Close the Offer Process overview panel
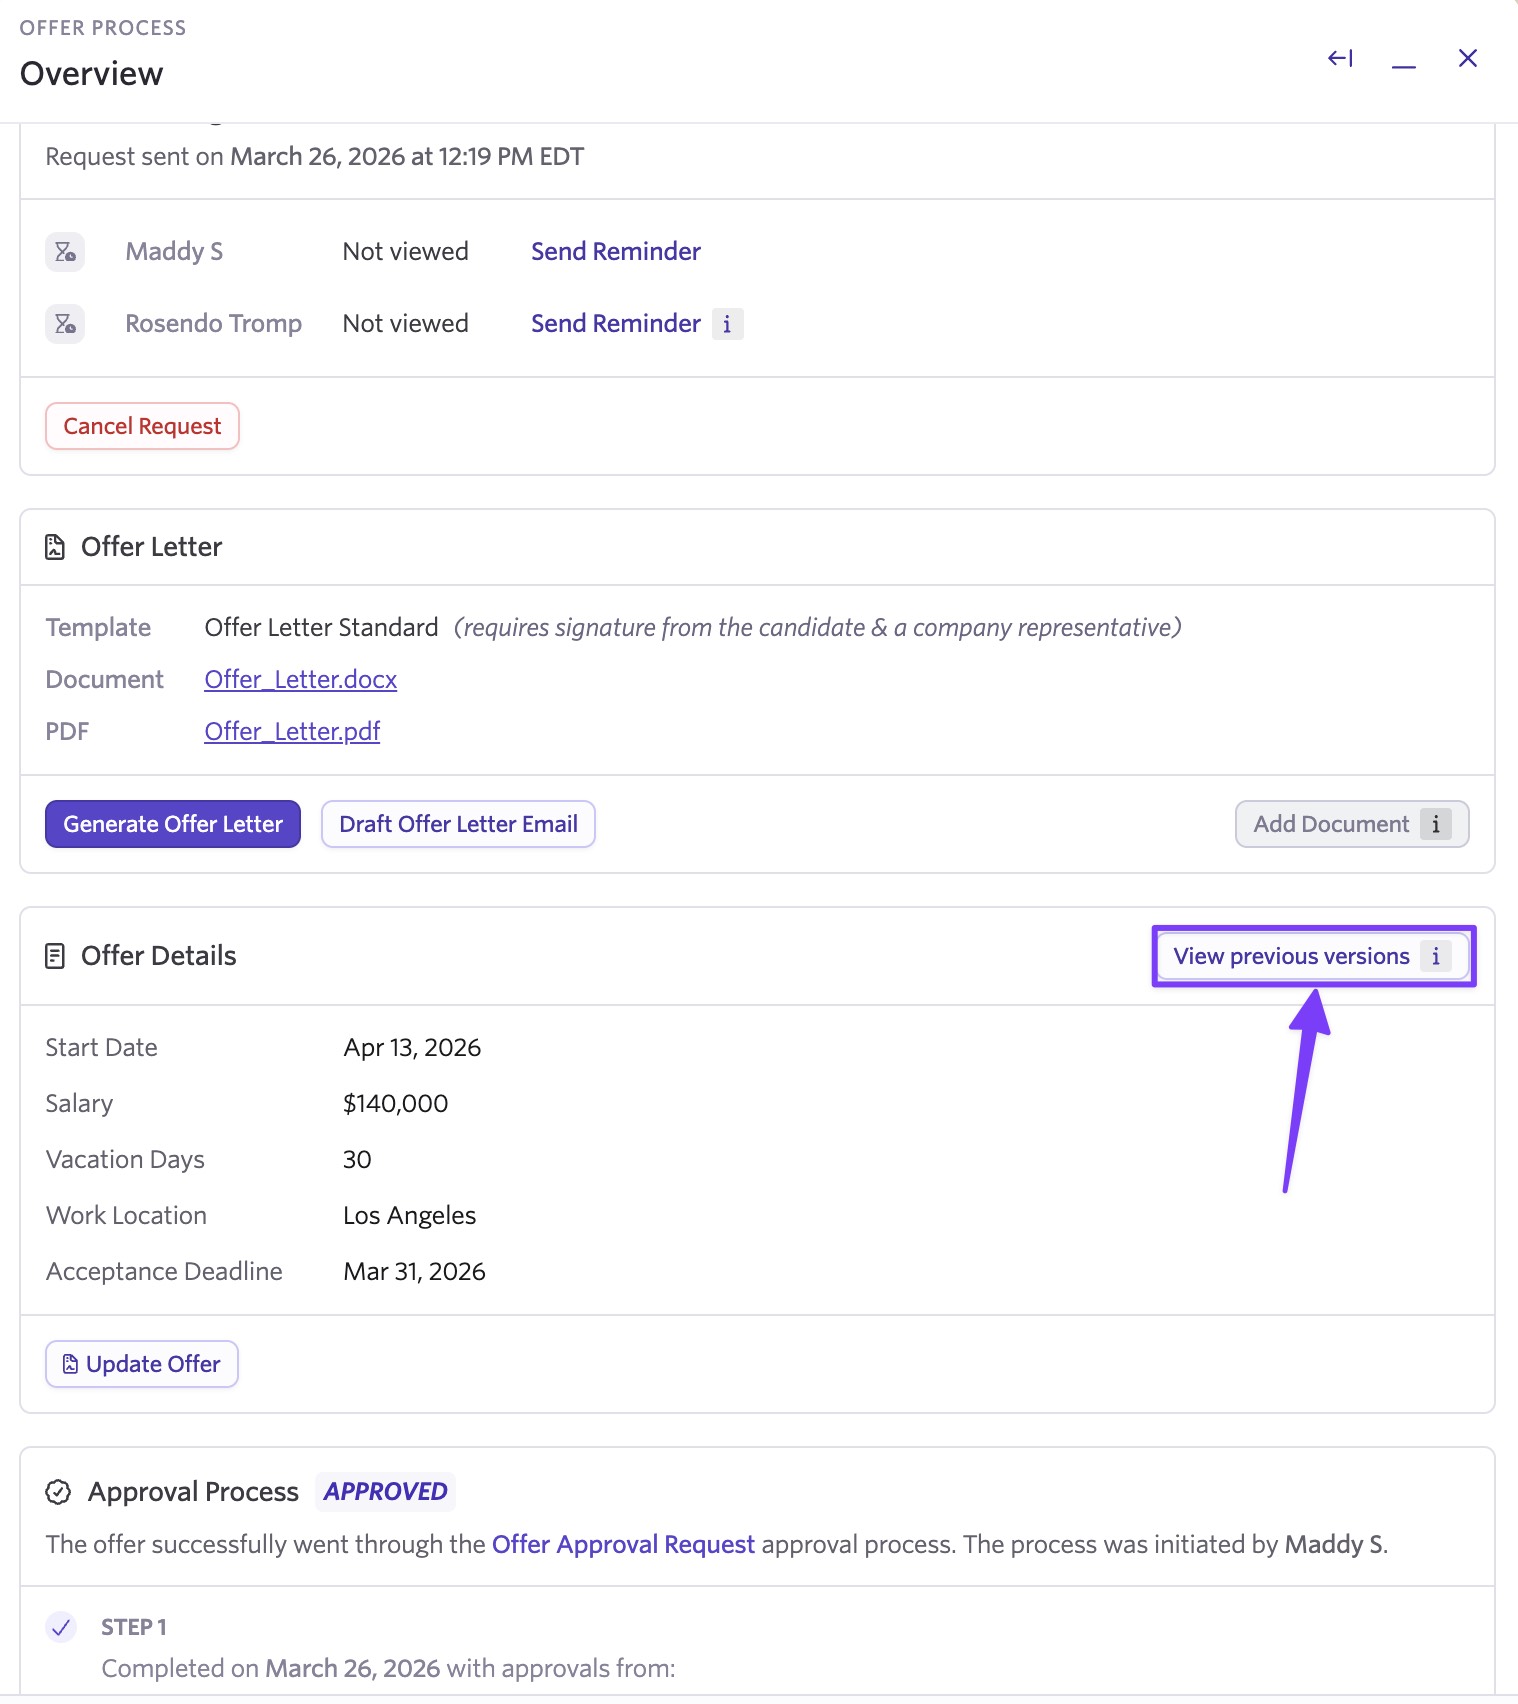Image resolution: width=1518 pixels, height=1704 pixels. coord(1467,59)
